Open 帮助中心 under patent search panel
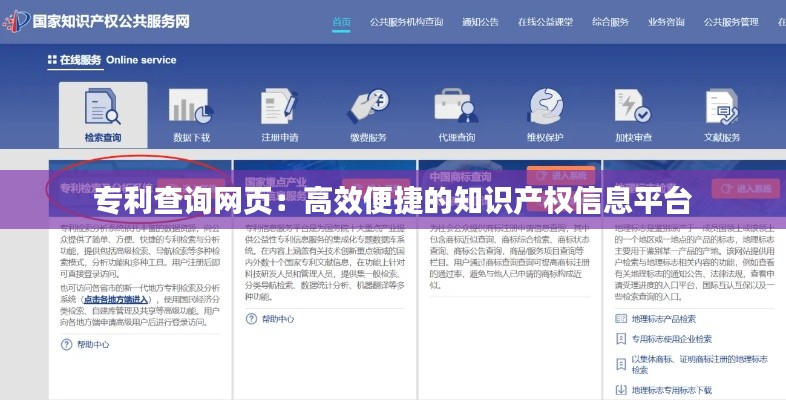 click(x=92, y=344)
